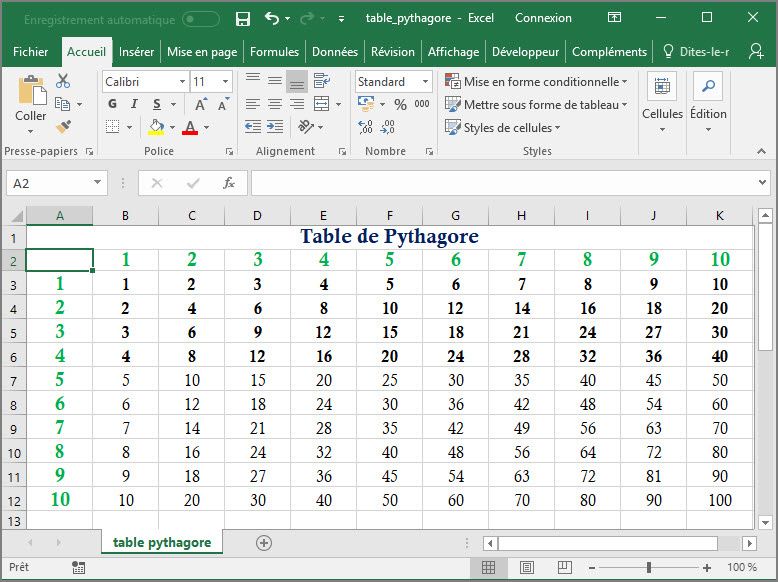Wrap text automatically icon
This screenshot has height=582, width=778.
(322, 81)
